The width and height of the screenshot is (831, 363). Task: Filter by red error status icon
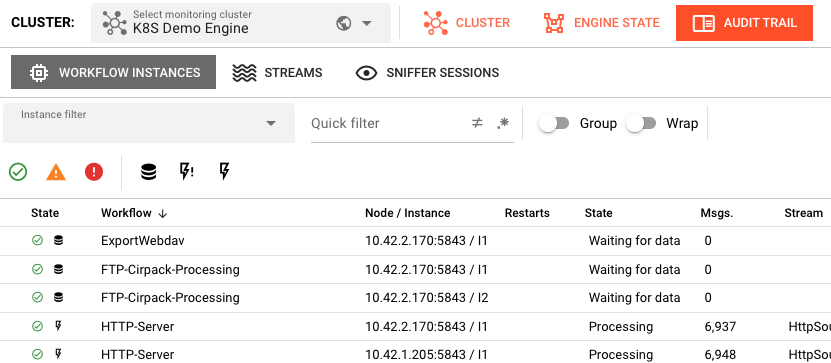point(94,172)
